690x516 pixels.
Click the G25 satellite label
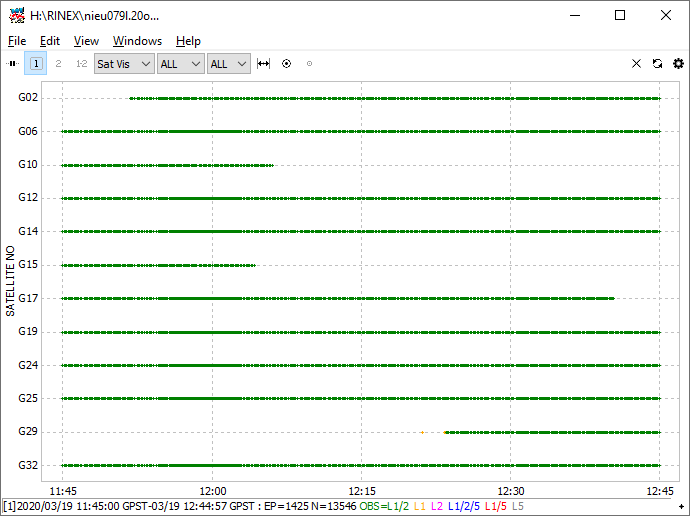(28, 398)
